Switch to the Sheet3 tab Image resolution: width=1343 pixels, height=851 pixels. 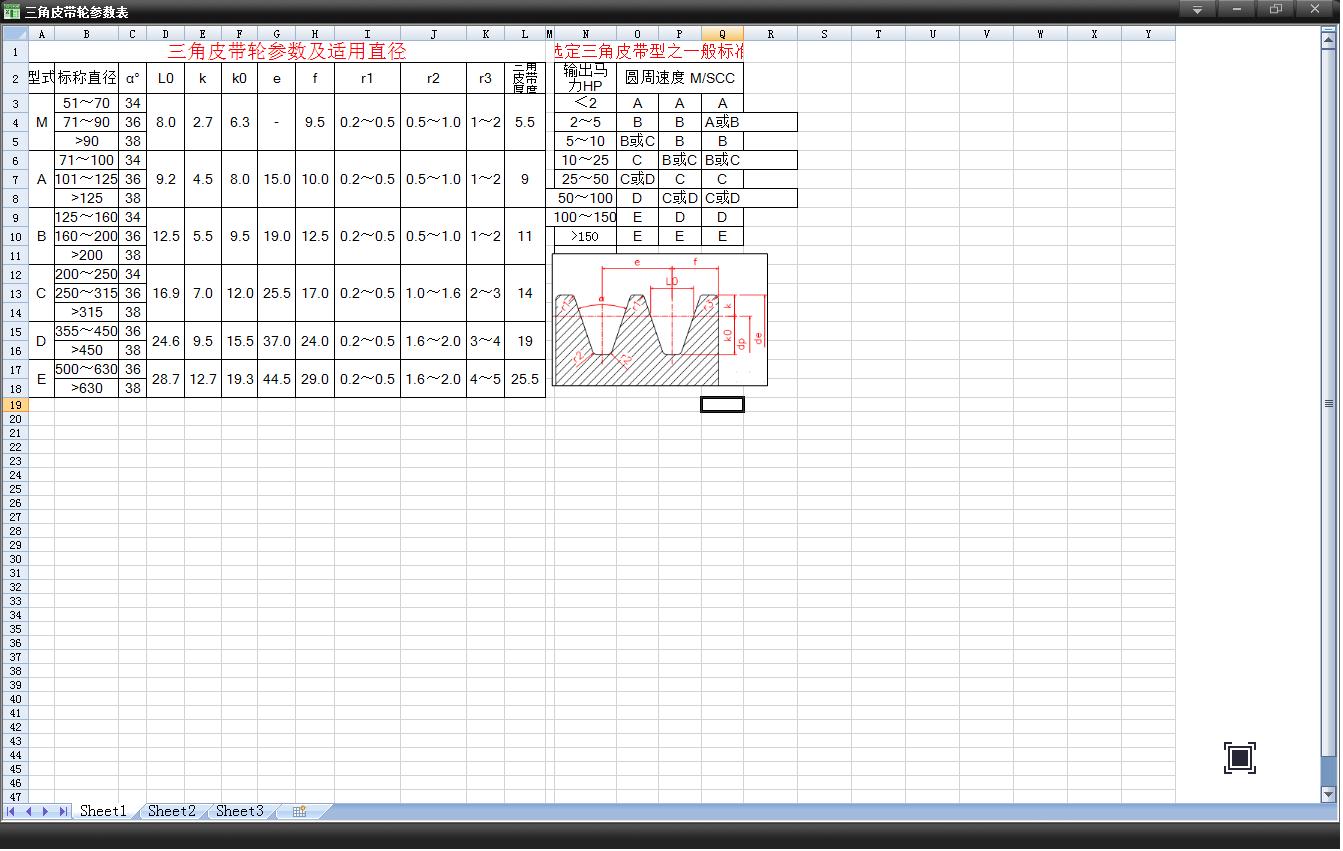239,812
